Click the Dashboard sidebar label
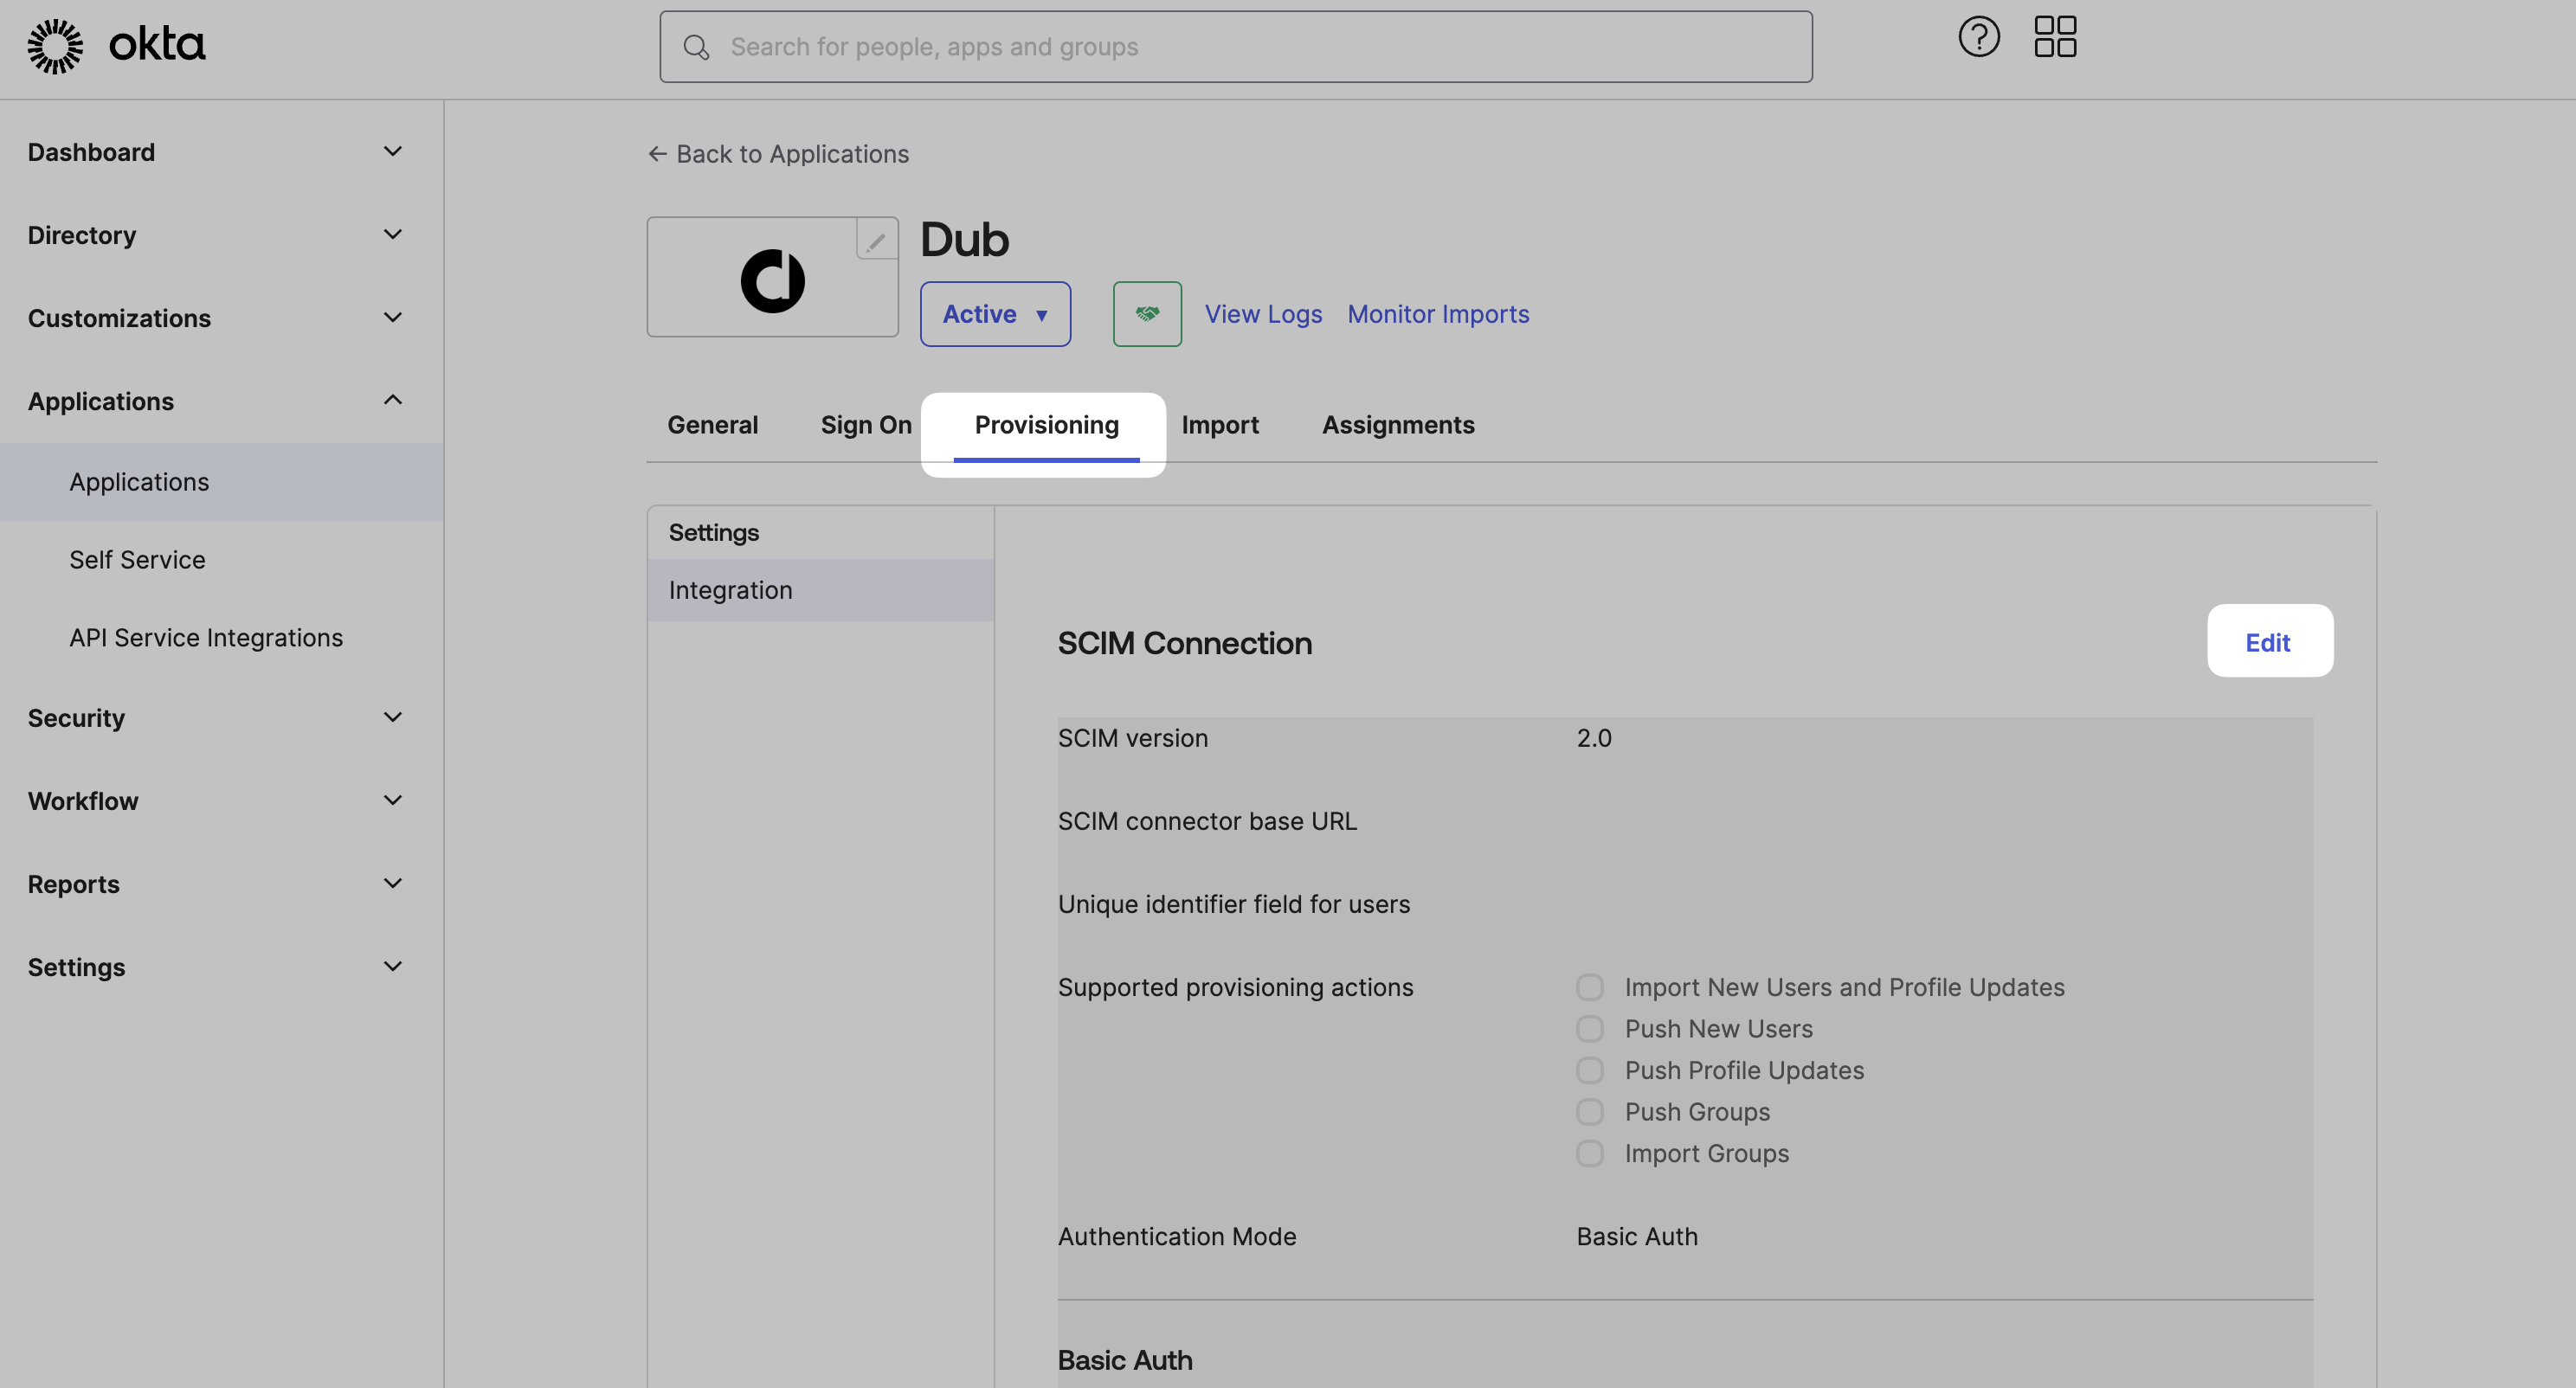 (91, 152)
